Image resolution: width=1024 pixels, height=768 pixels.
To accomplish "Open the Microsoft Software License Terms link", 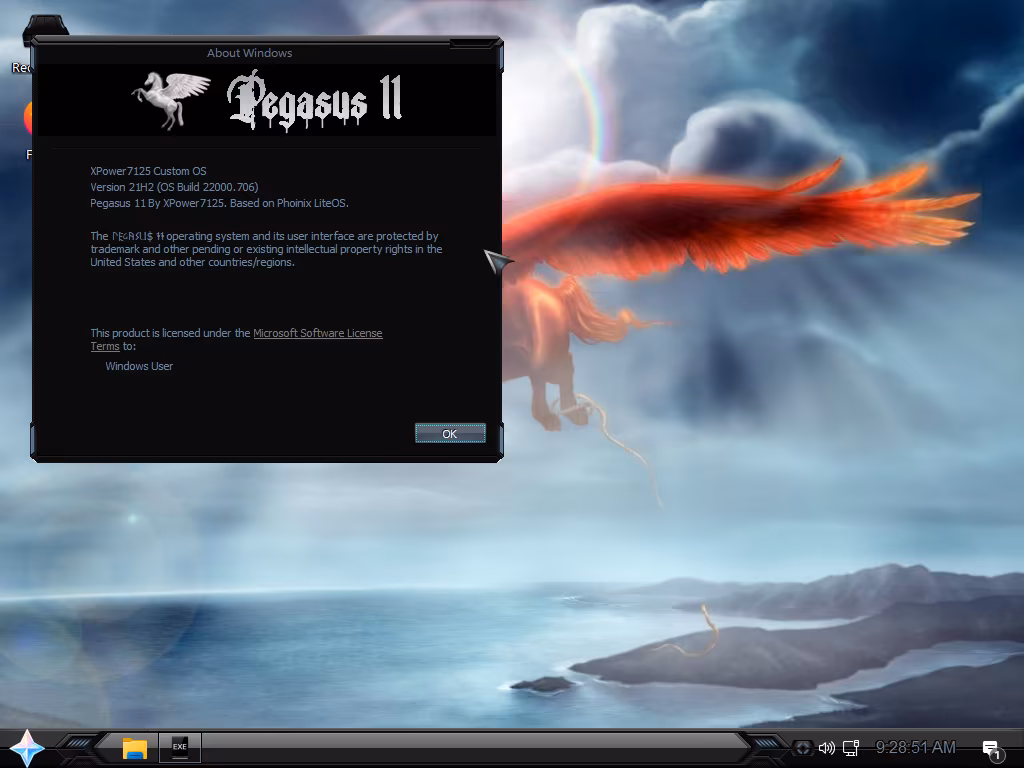I will pos(317,333).
